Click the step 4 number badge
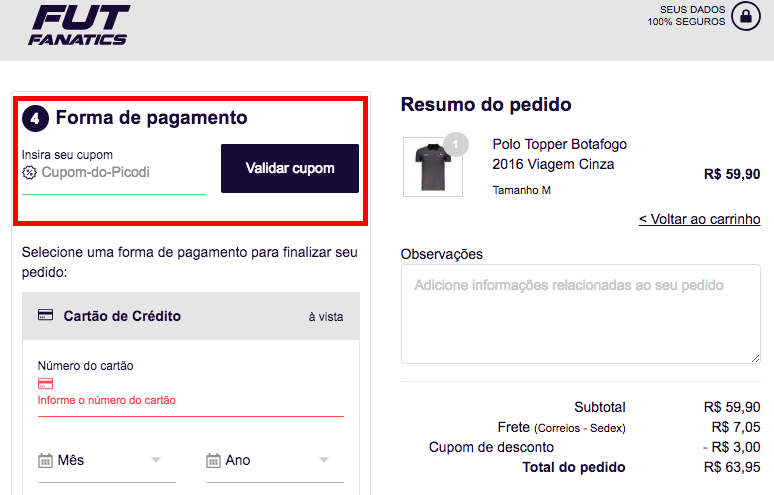This screenshot has width=774, height=495. 35,118
